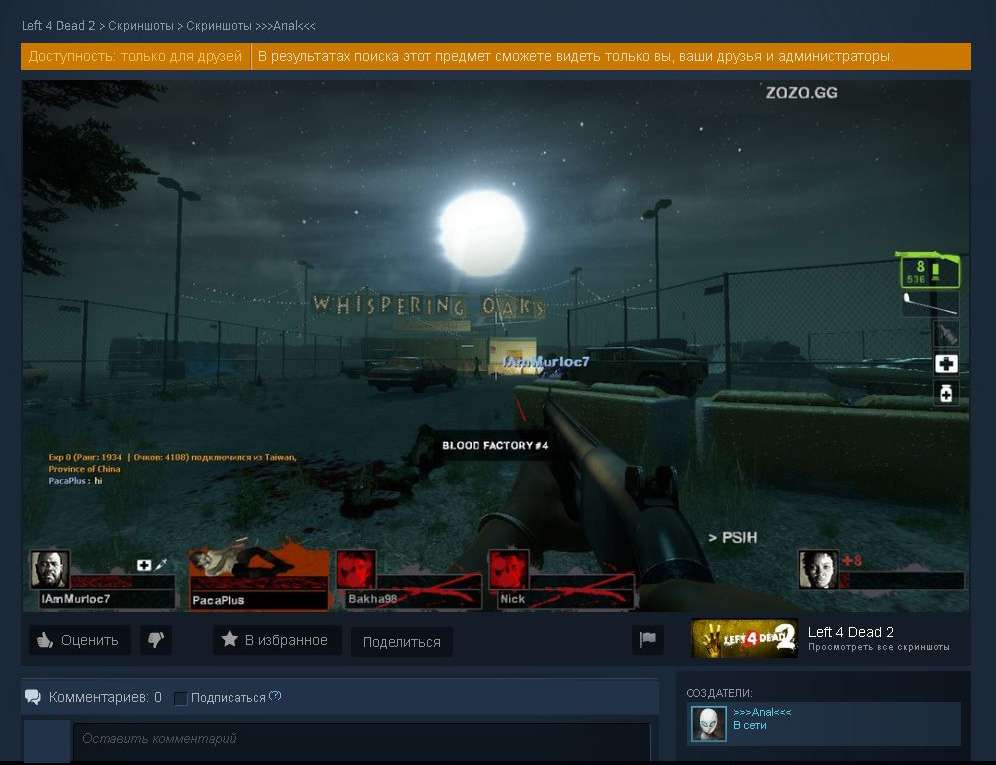Click the Whispering Oaks screenshot image
This screenshot has height=765, width=996.
pyautogui.click(x=495, y=345)
